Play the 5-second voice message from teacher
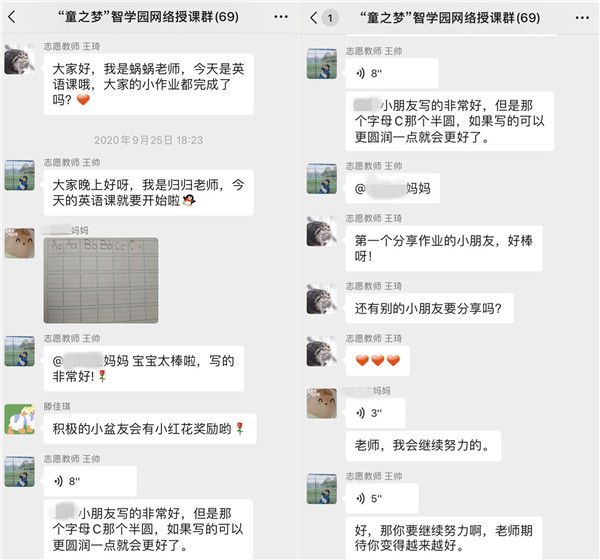 click(x=382, y=498)
